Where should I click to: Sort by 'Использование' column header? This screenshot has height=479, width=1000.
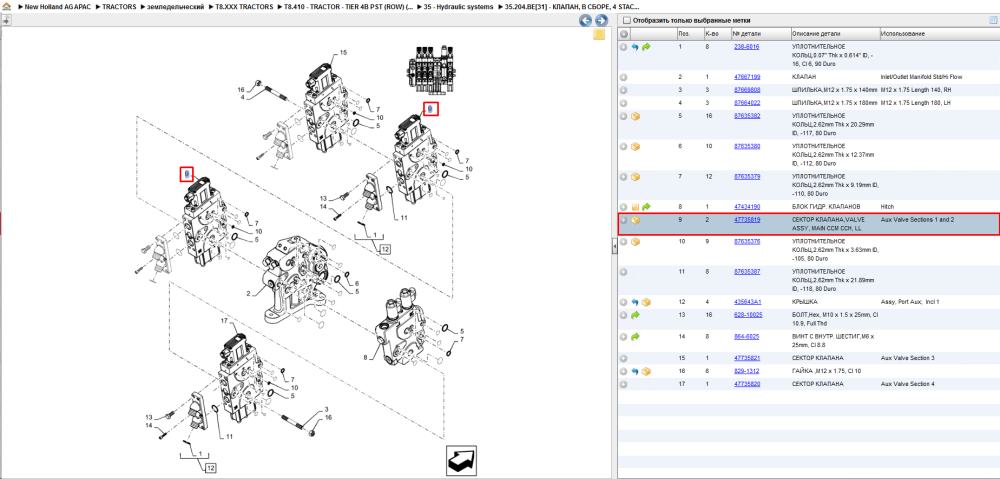coord(939,34)
